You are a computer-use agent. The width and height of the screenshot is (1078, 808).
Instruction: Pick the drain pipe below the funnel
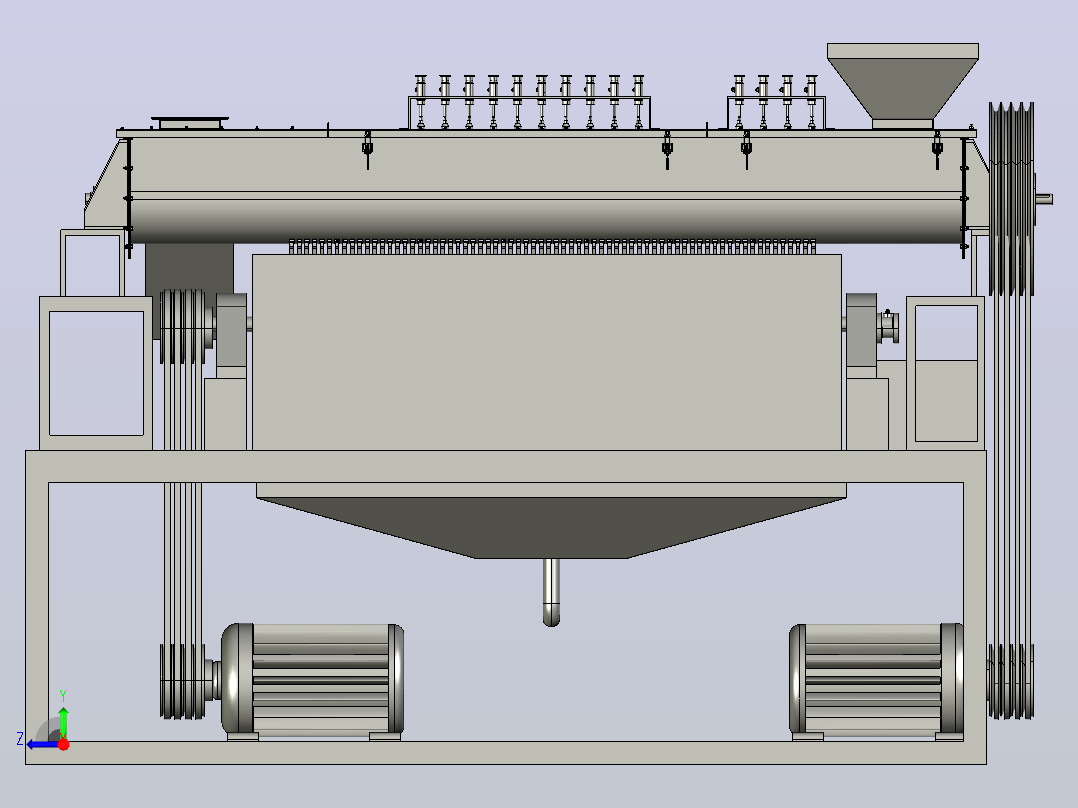(551, 592)
